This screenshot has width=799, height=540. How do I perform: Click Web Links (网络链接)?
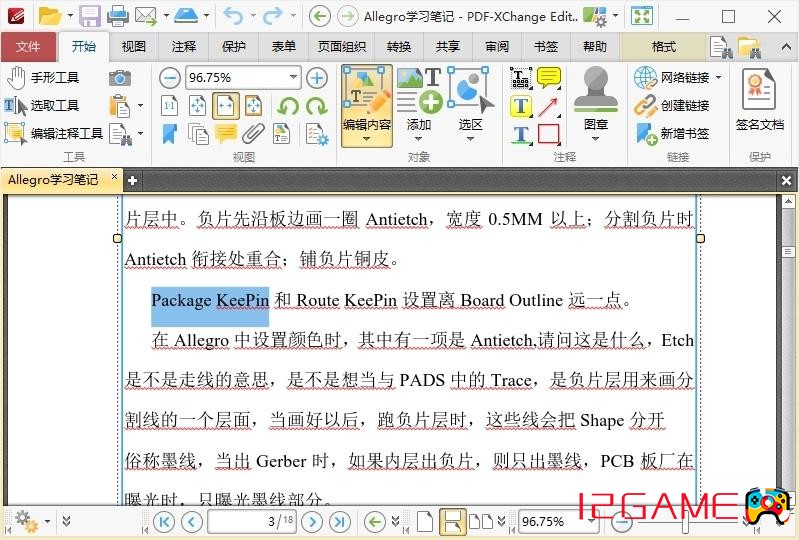pyautogui.click(x=672, y=77)
